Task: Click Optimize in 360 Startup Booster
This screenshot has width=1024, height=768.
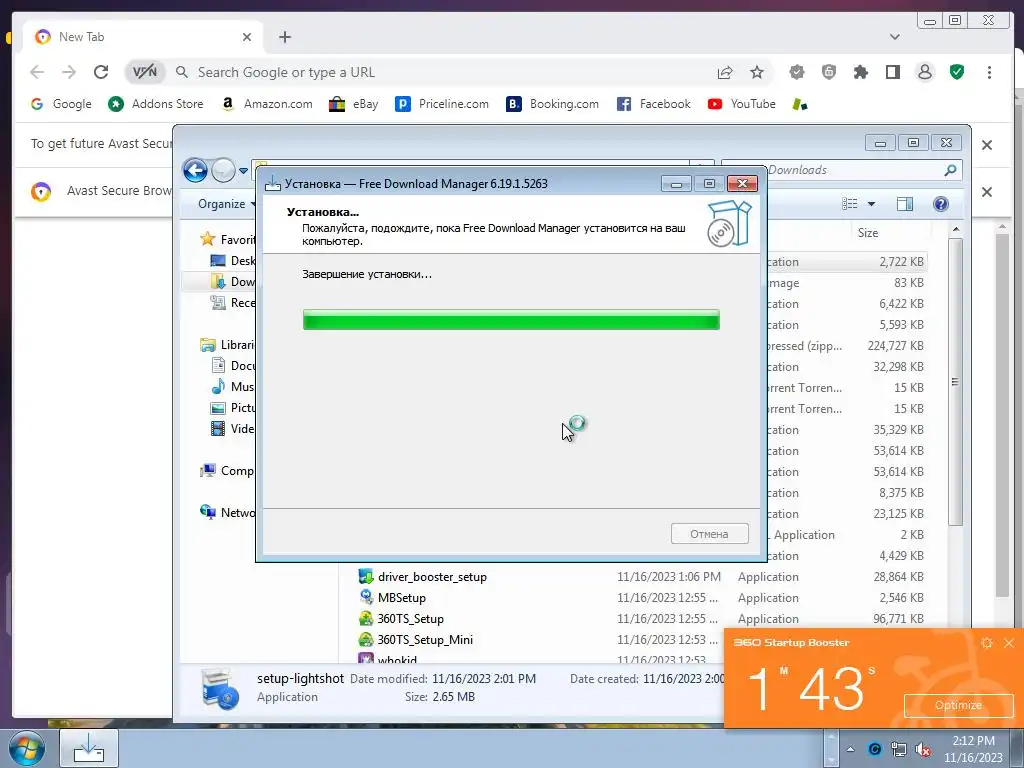Action: (x=957, y=705)
